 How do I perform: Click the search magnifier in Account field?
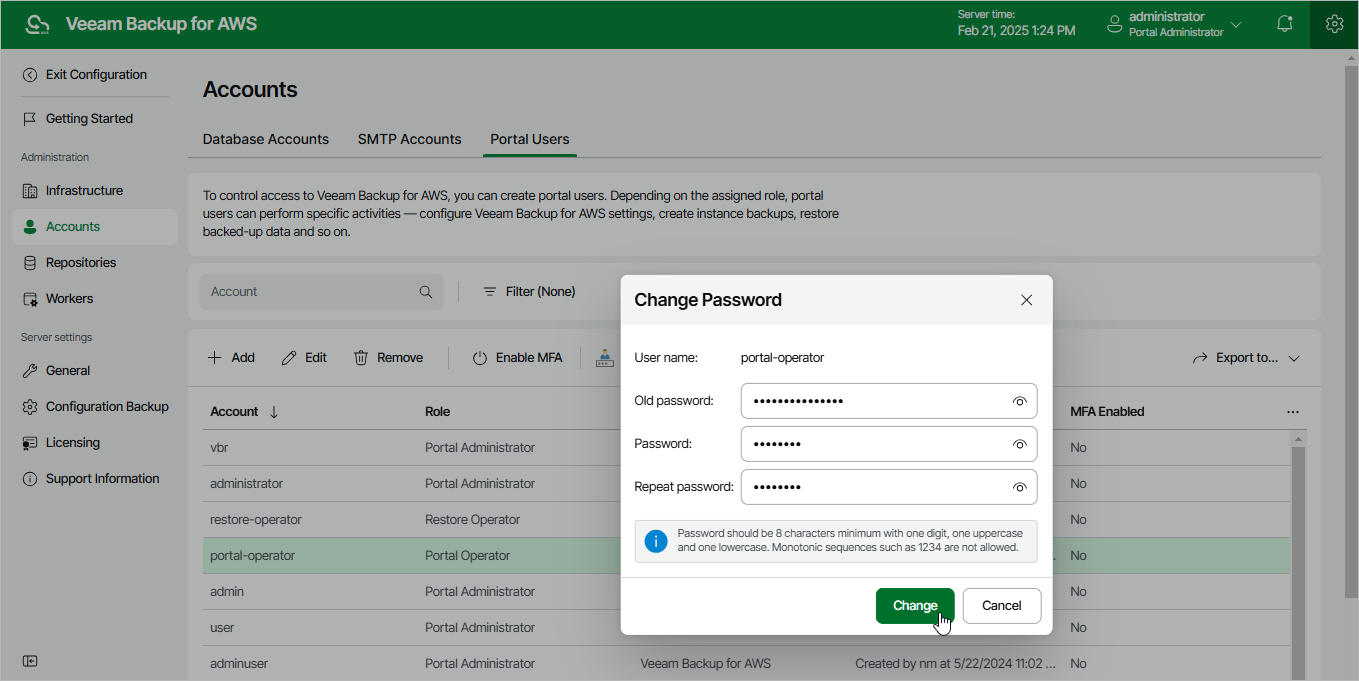[x=426, y=292]
